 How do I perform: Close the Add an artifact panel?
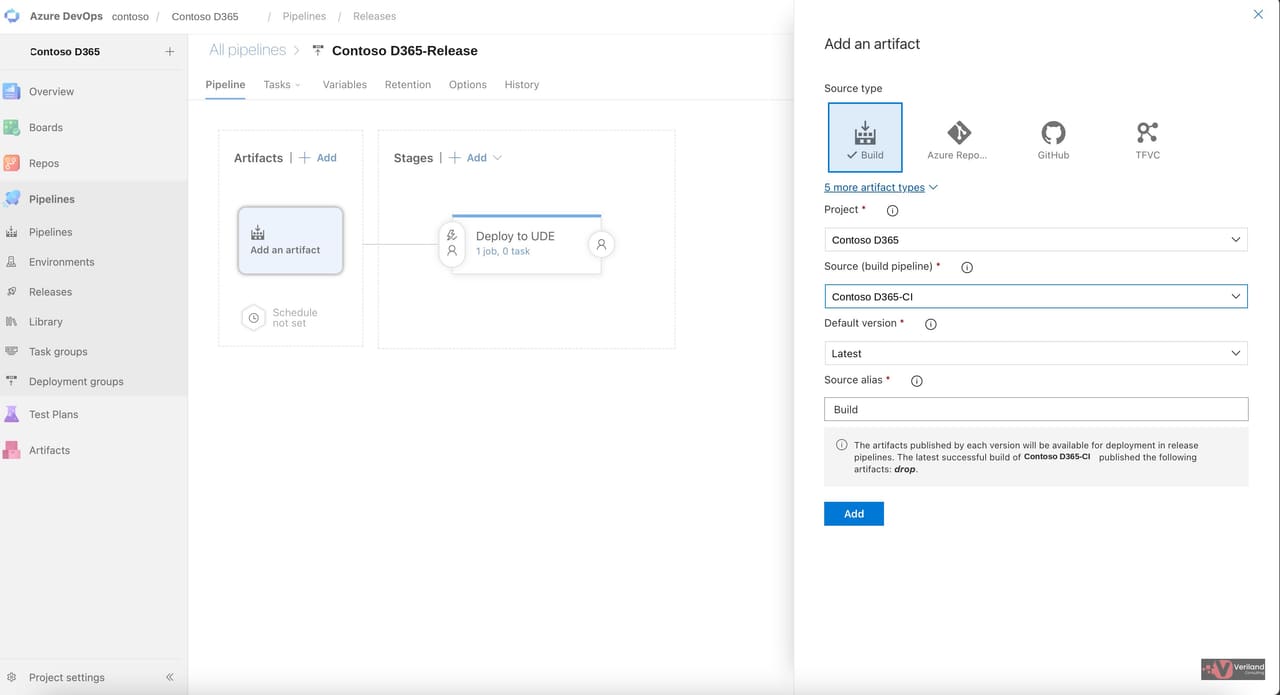1258,15
